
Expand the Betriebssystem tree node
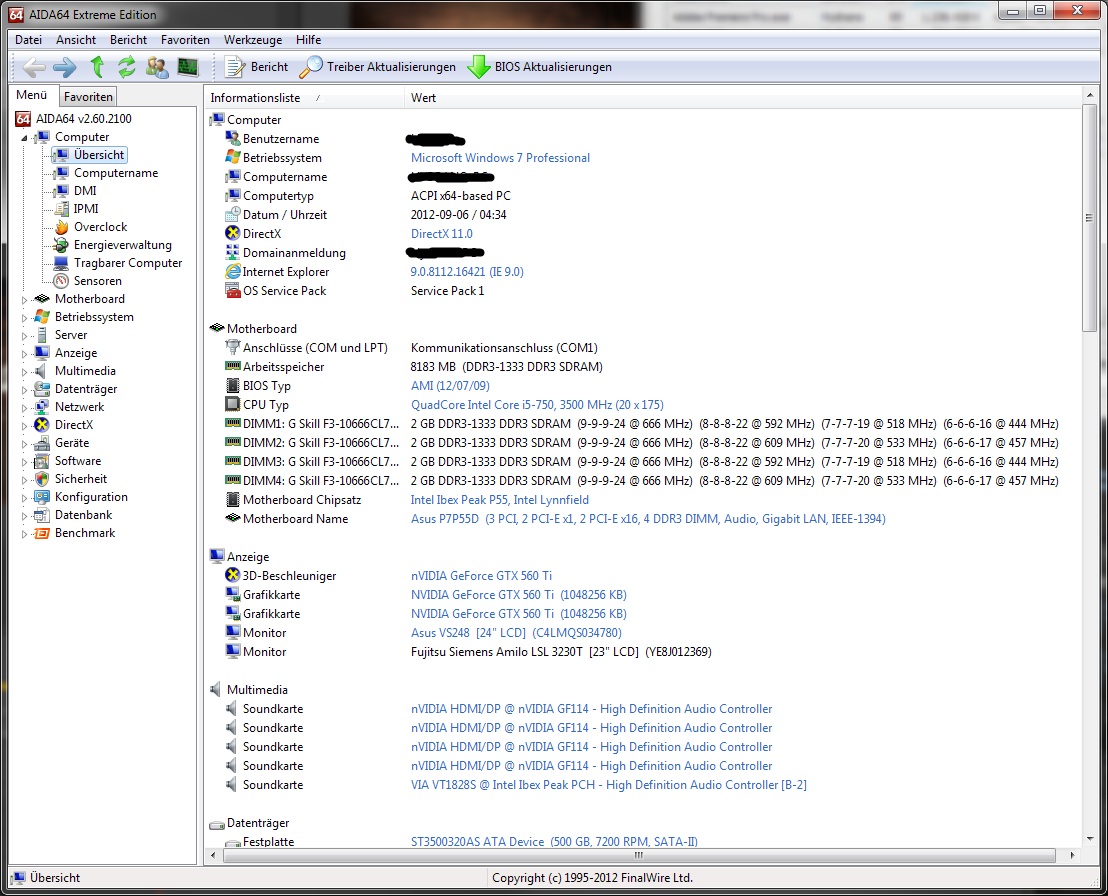24,318
